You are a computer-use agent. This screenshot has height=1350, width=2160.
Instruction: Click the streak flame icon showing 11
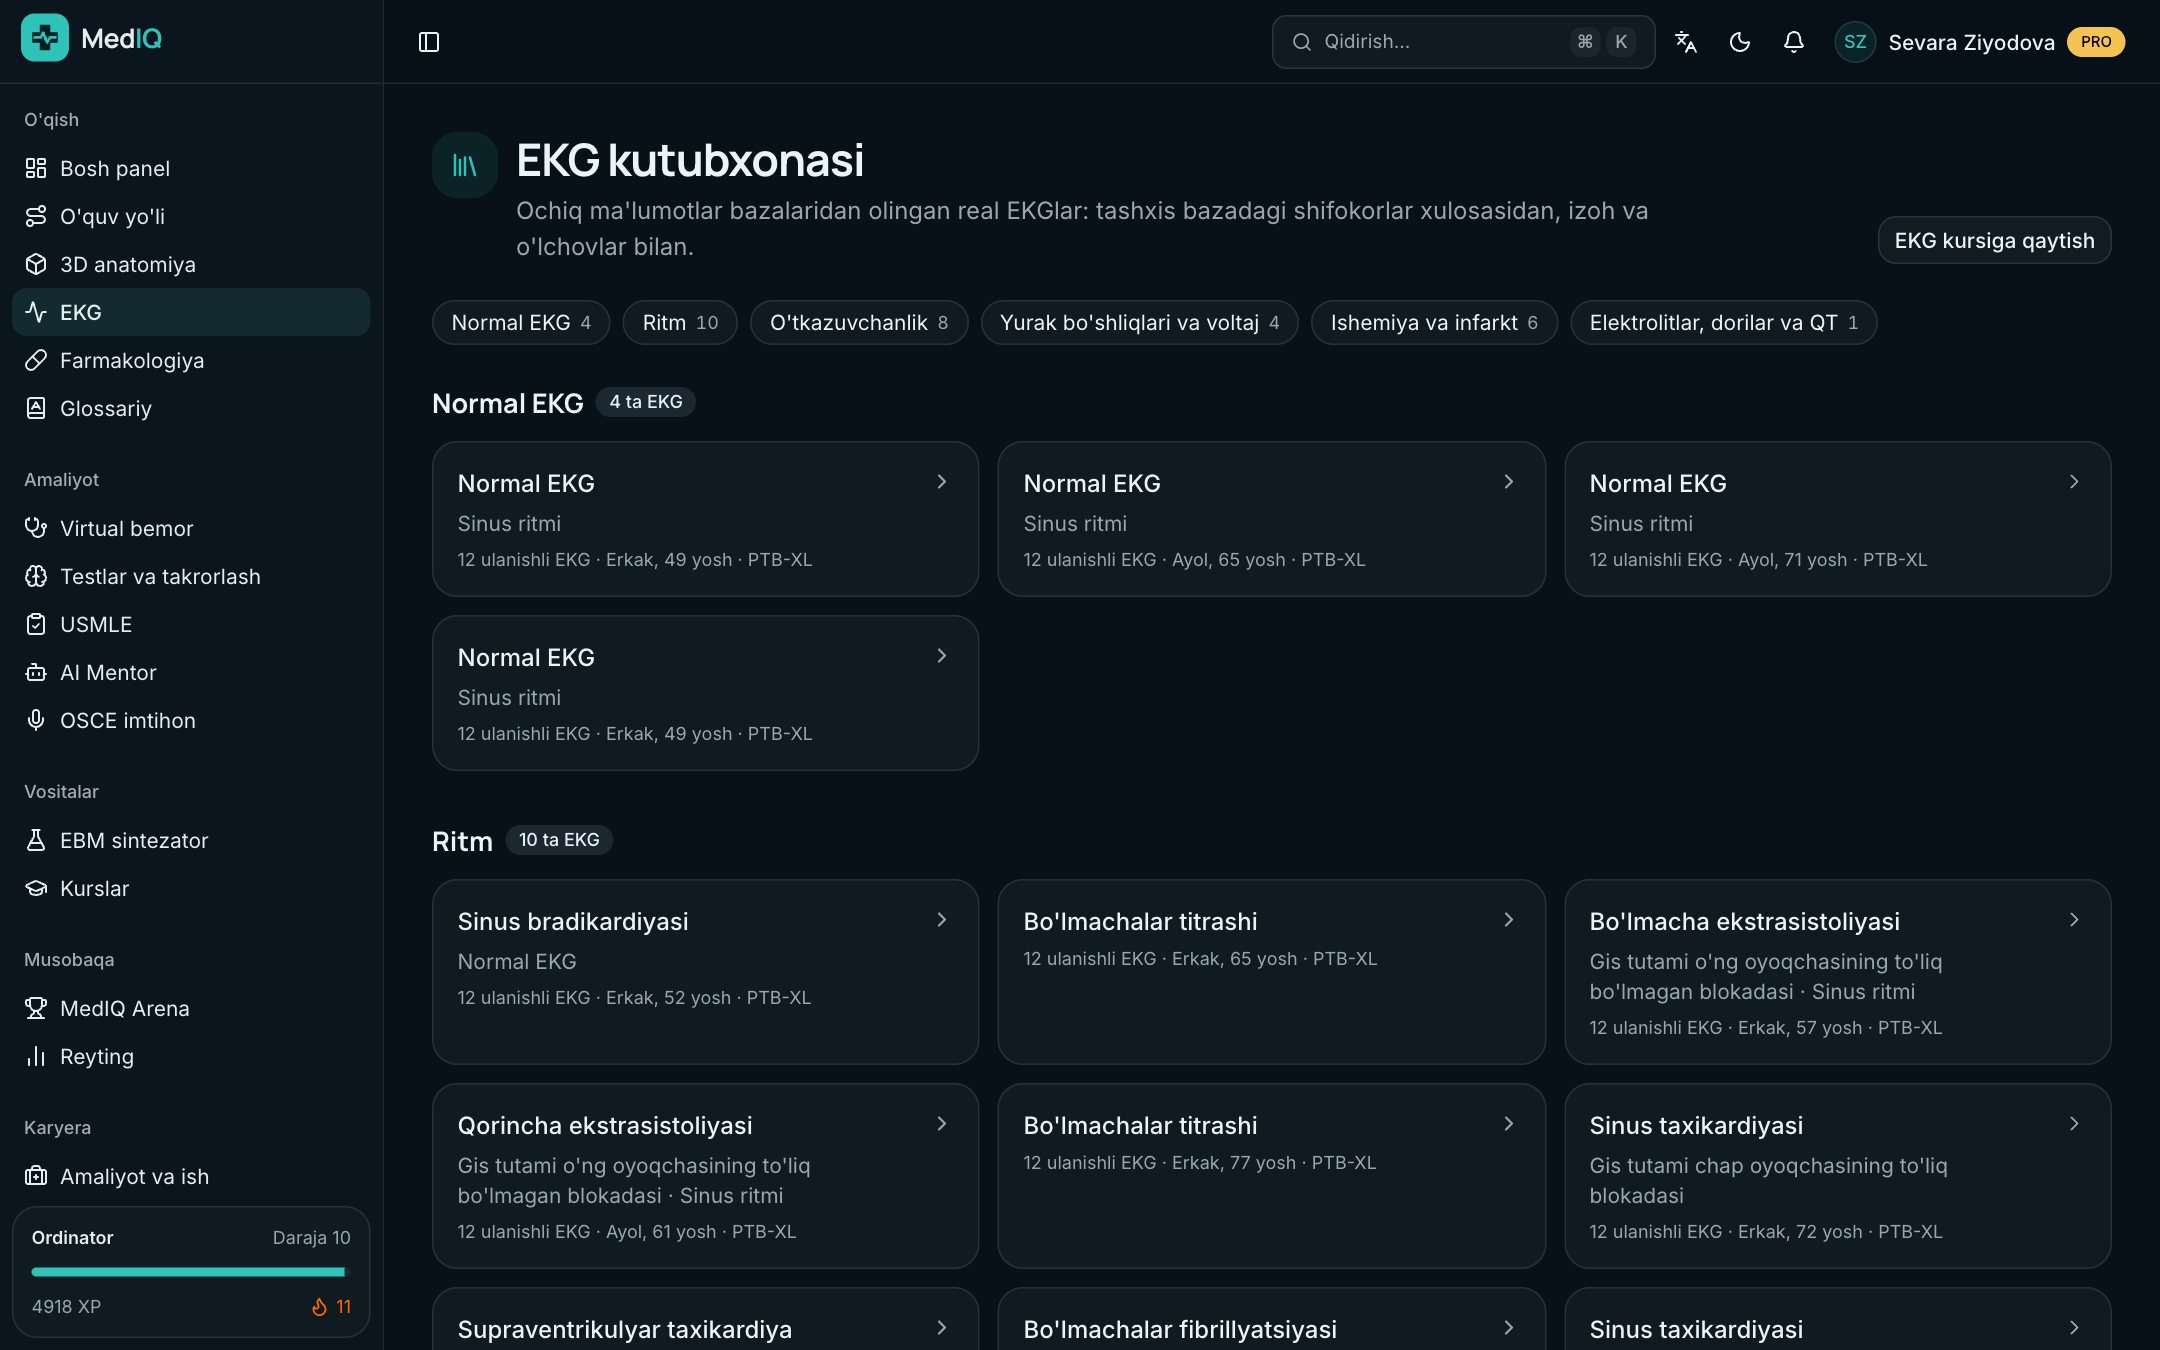click(x=320, y=1307)
